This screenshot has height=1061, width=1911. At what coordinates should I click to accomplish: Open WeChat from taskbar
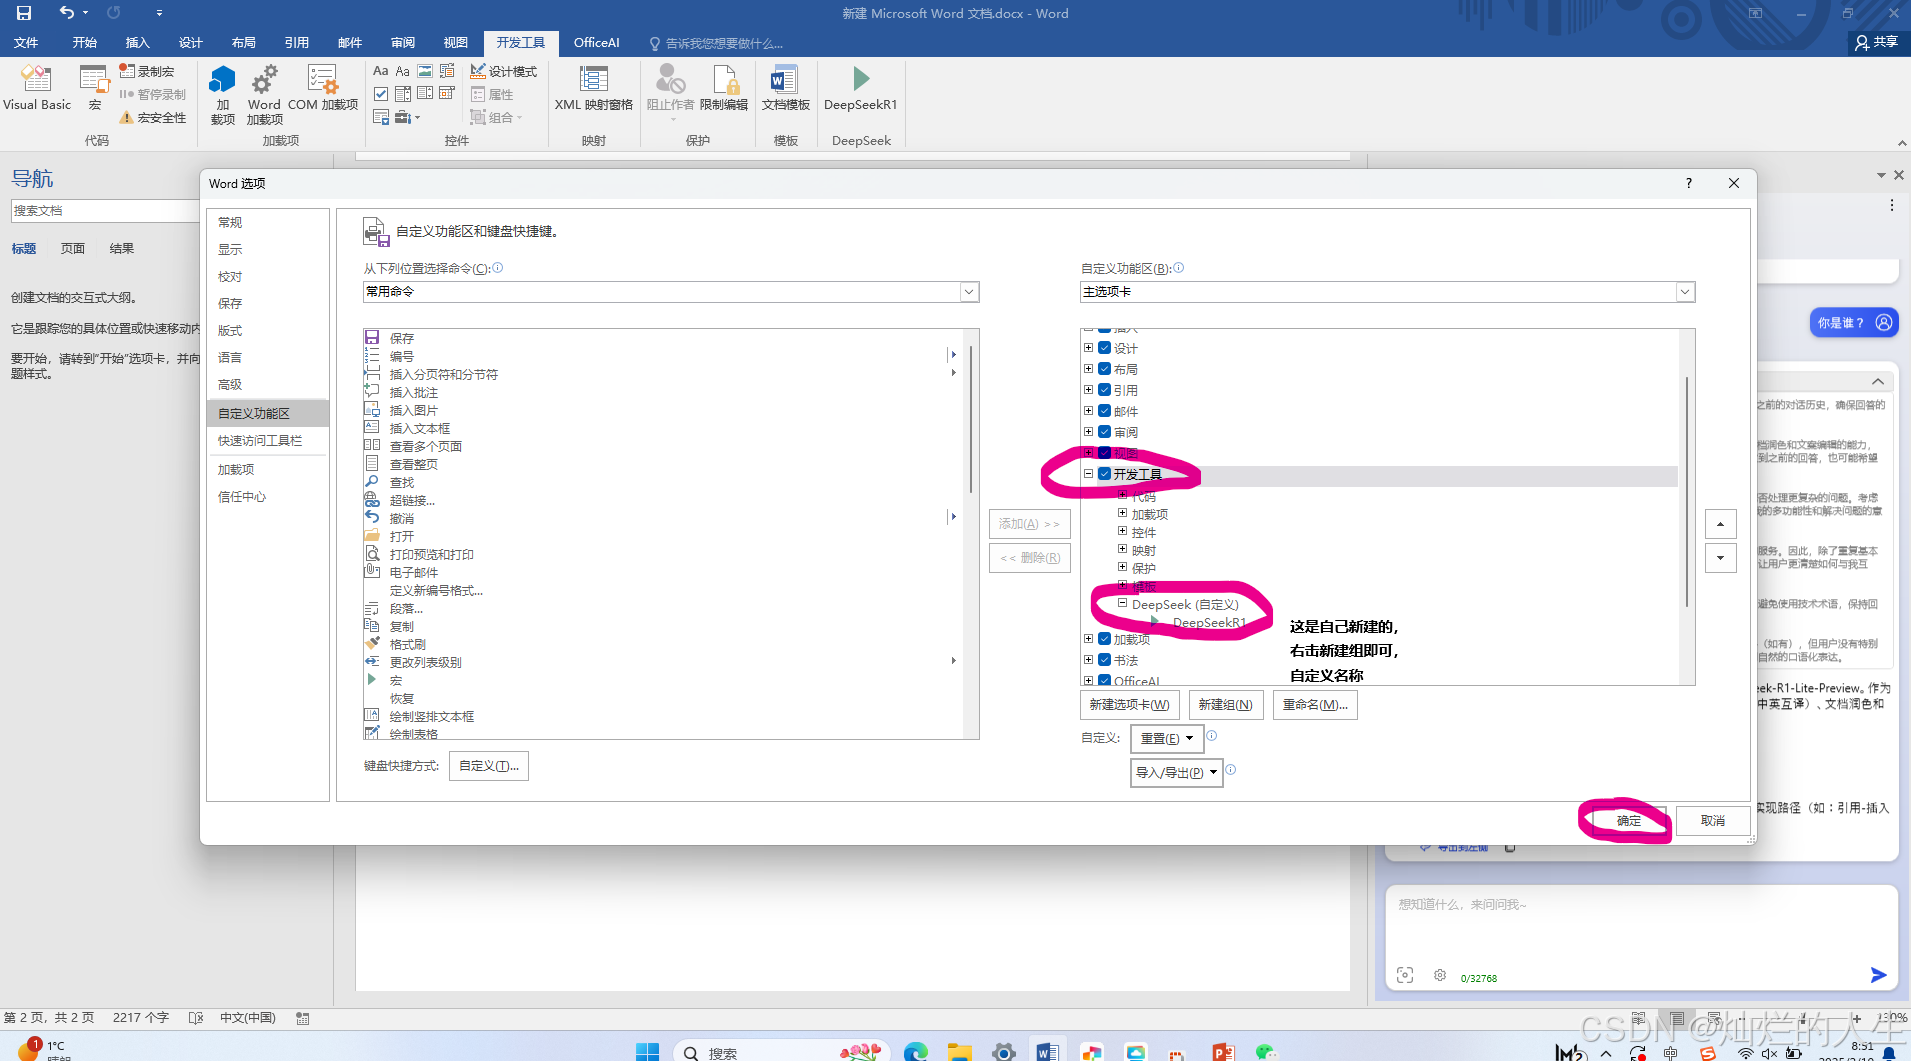click(x=1266, y=1051)
